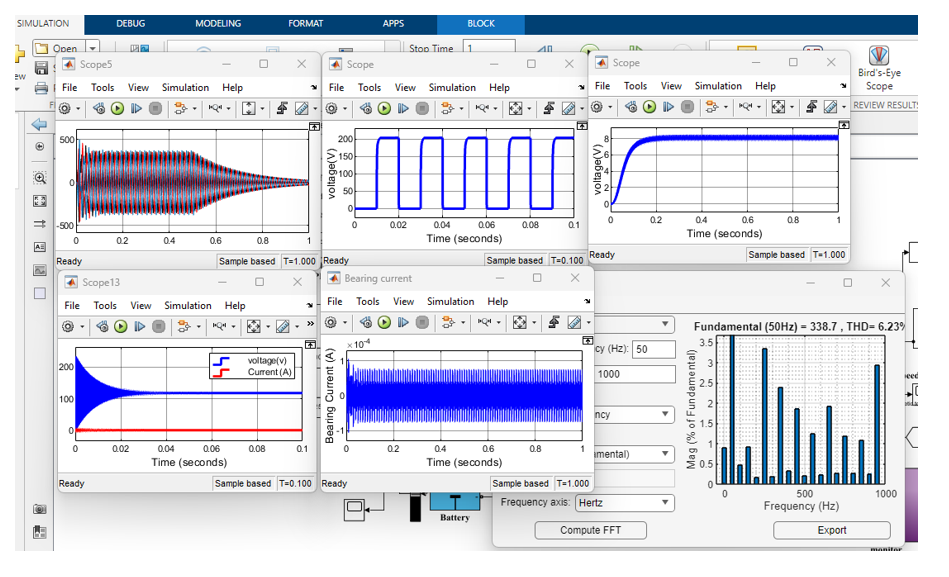Select zoom X tool in Scope5 toolbar
The height and width of the screenshot is (577, 949).
pyautogui.click(x=215, y=108)
